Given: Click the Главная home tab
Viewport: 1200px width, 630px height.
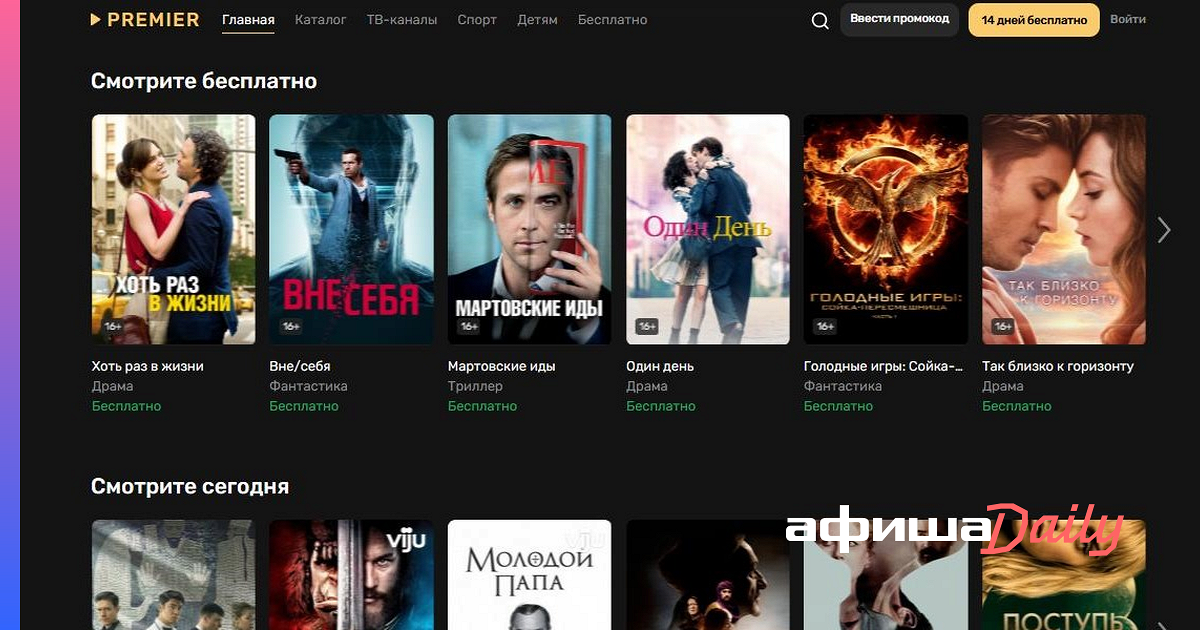Looking at the screenshot, I should [x=248, y=20].
